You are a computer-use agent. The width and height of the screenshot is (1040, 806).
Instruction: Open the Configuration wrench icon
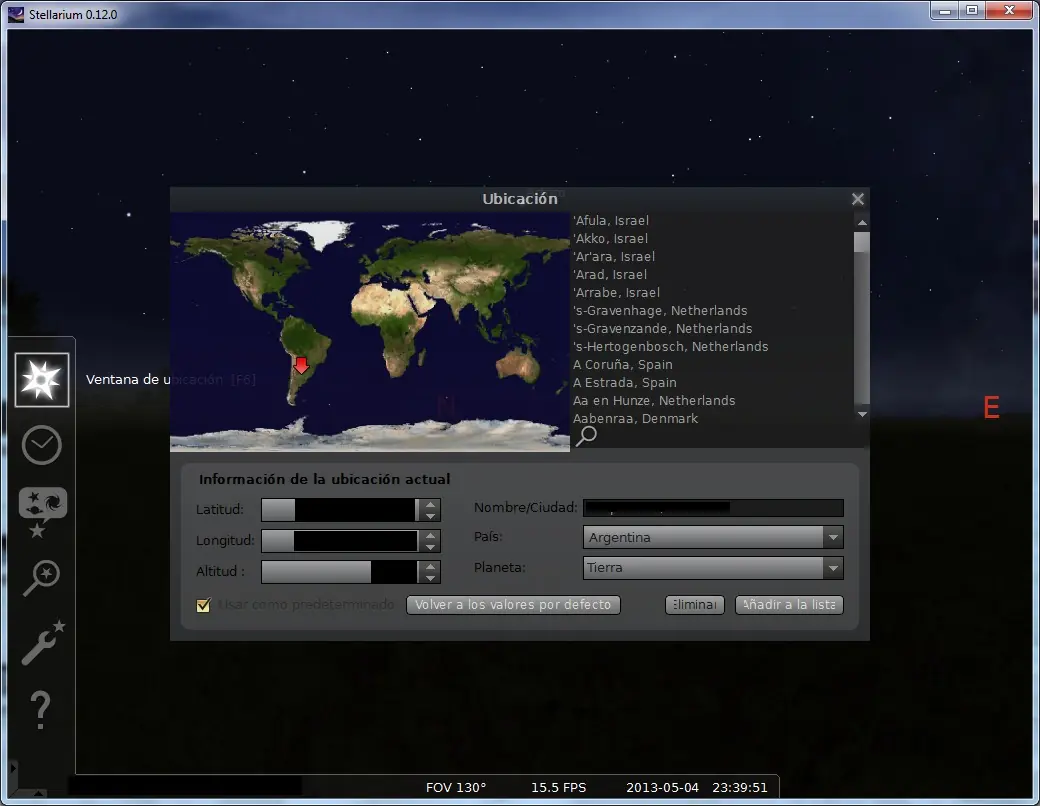(x=42, y=642)
